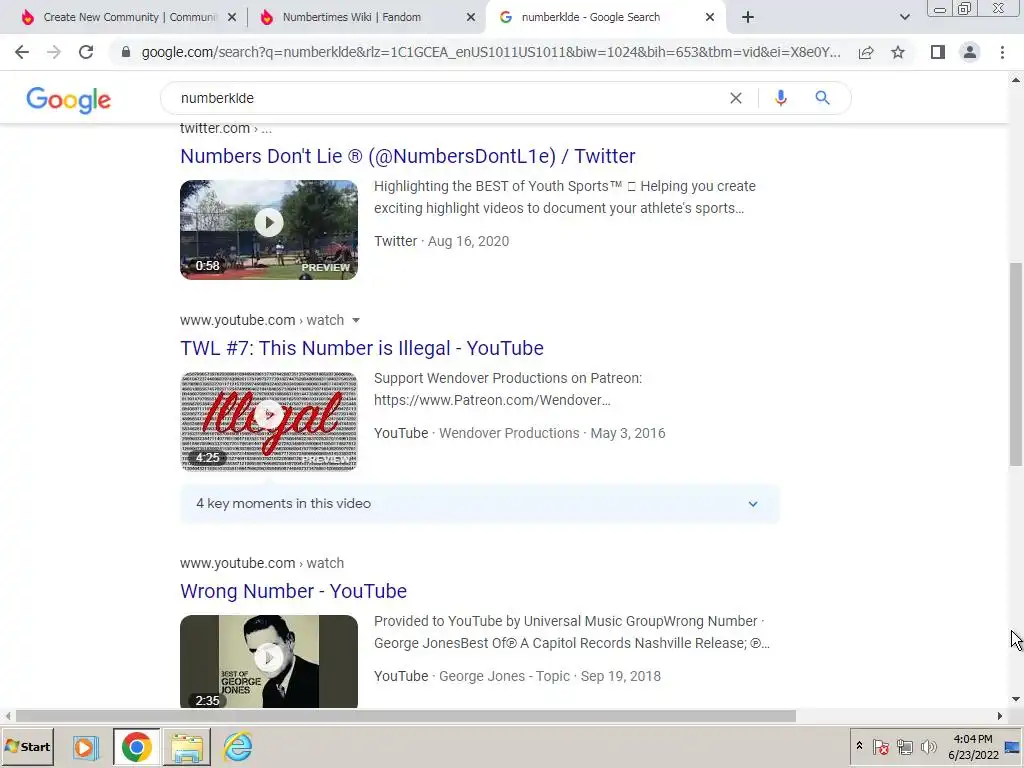The image size is (1024, 768).
Task: Click the vertical scrollbar thumb
Action: 1016,364
